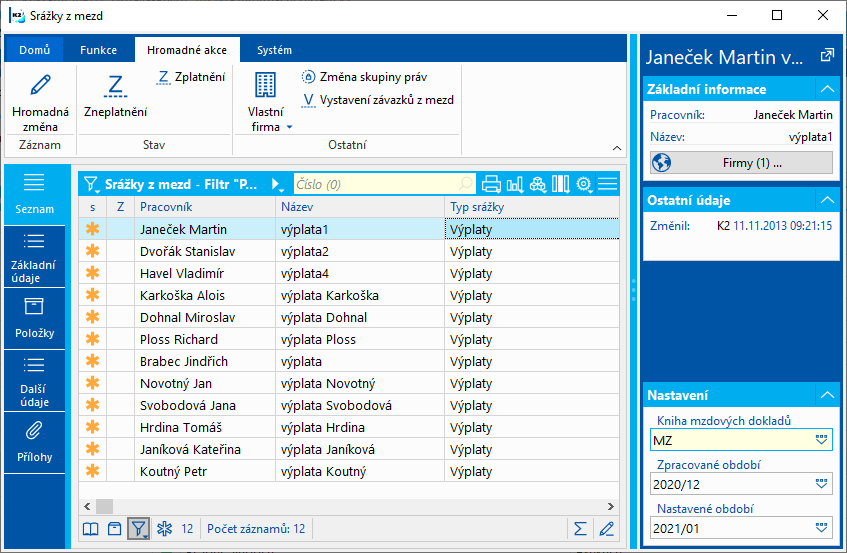Switch to the Funkce ribbon tab
The height and width of the screenshot is (553, 847).
pos(98,50)
